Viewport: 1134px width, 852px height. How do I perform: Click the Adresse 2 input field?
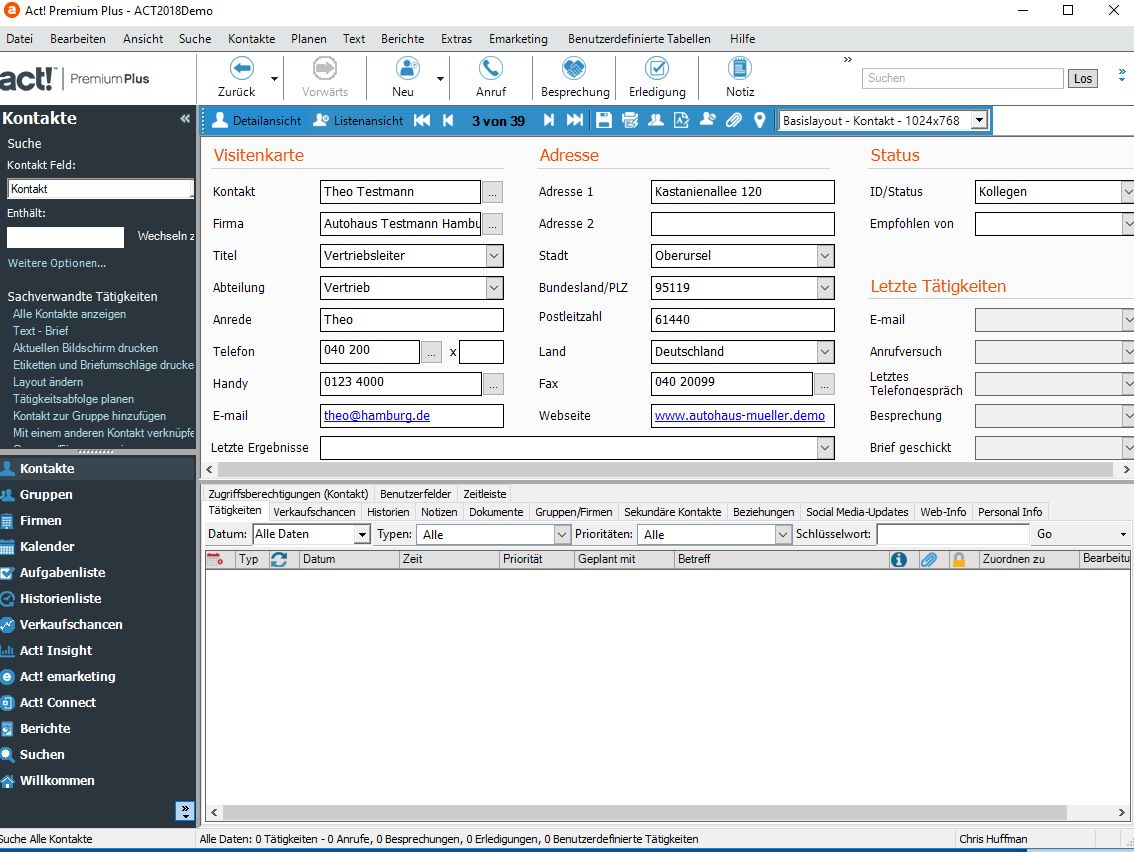coord(743,223)
